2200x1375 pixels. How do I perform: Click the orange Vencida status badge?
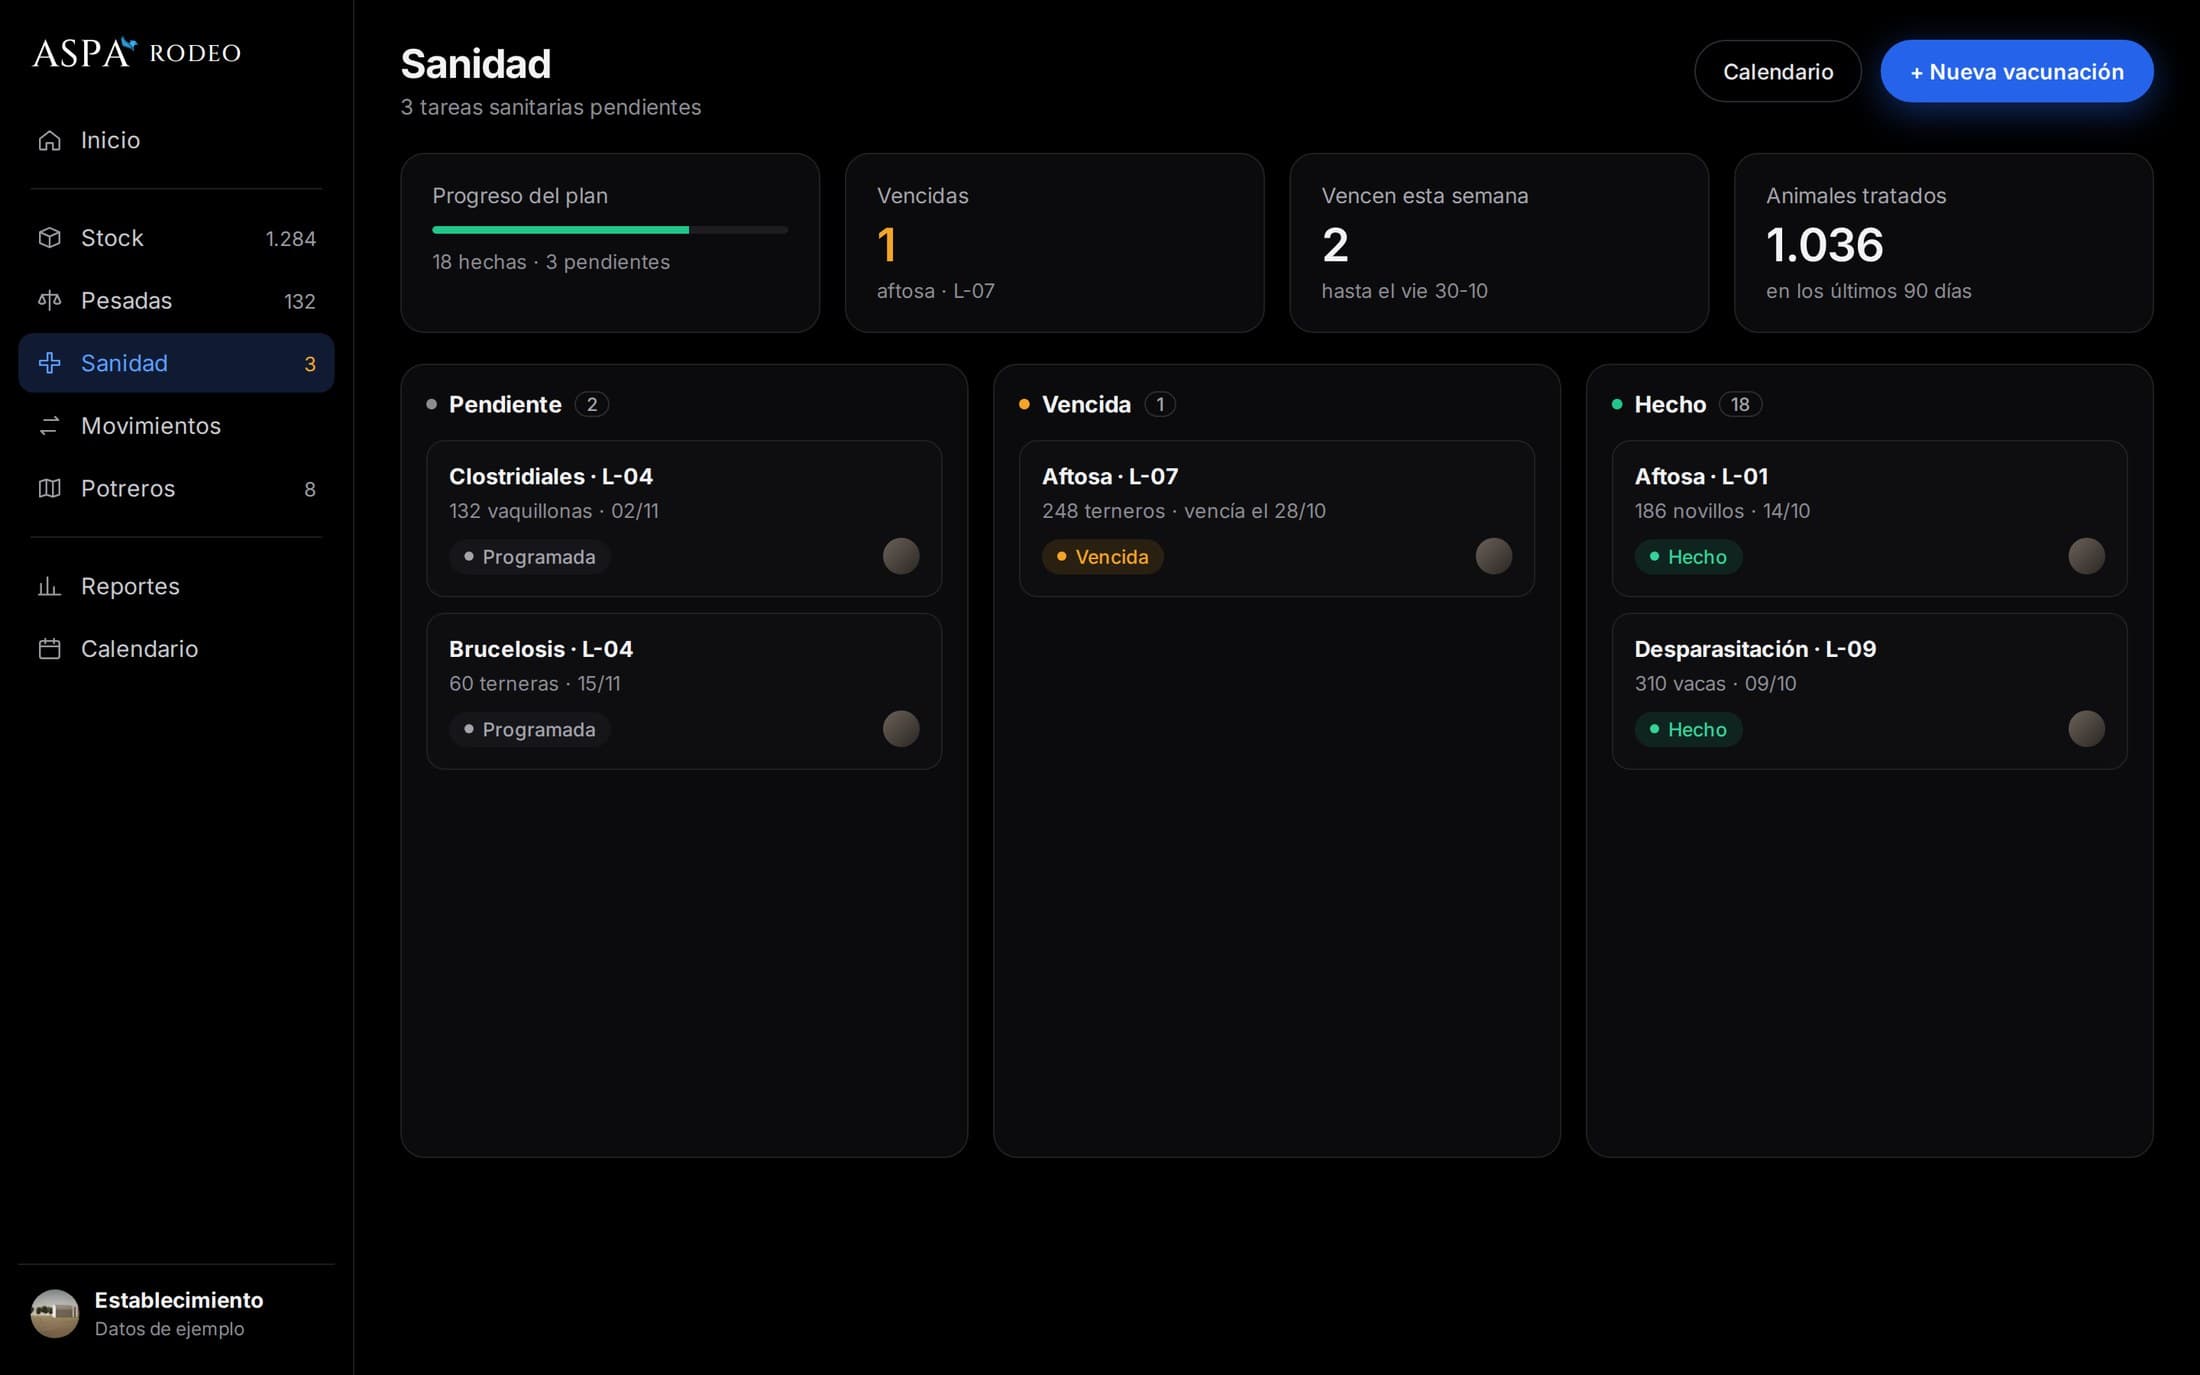tap(1103, 557)
